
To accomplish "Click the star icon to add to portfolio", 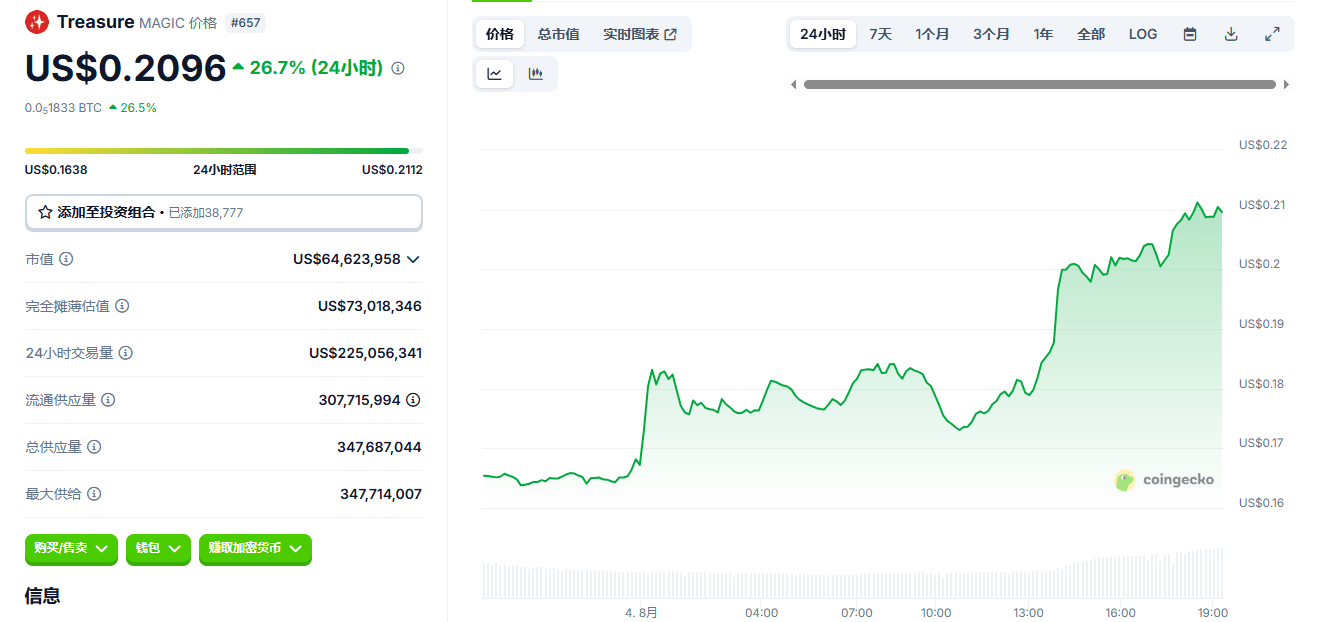I will click(x=45, y=212).
